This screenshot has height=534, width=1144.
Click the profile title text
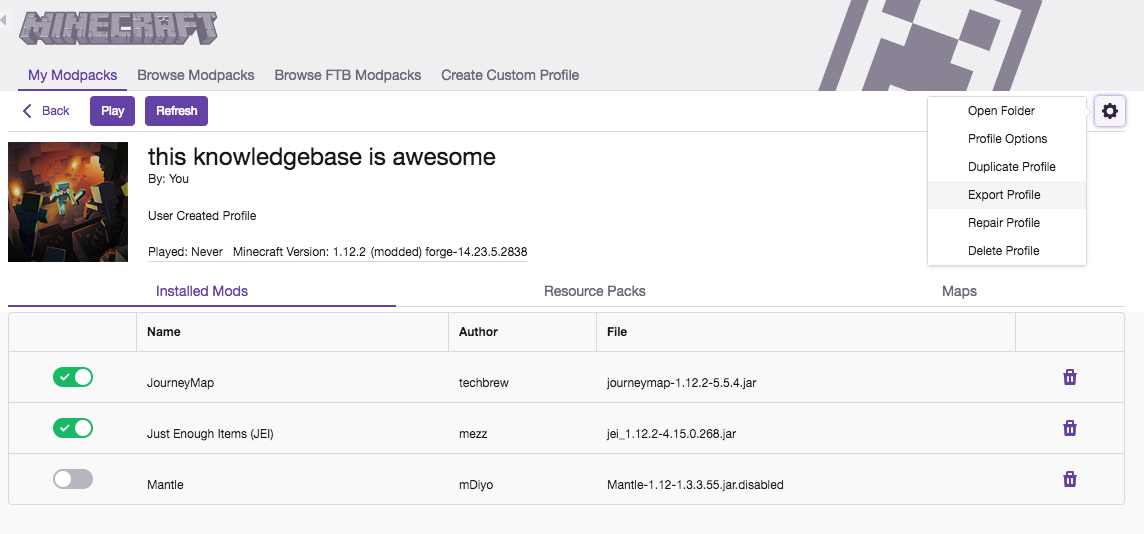pos(322,156)
